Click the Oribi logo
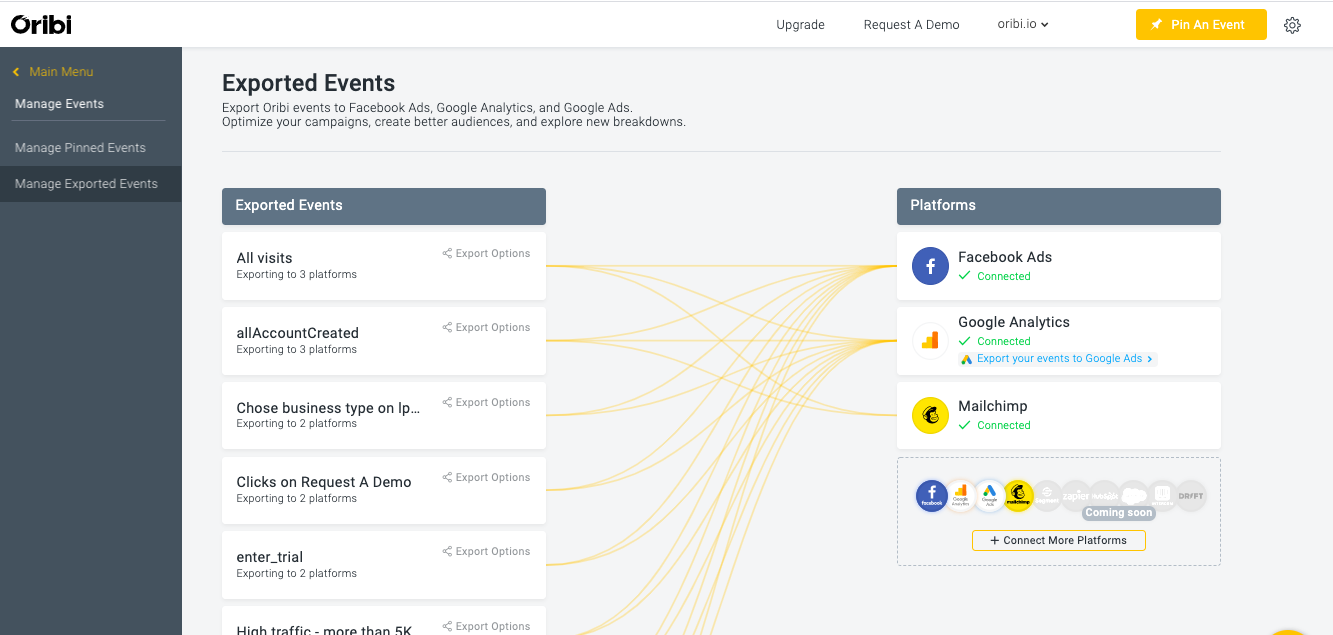 (x=41, y=24)
